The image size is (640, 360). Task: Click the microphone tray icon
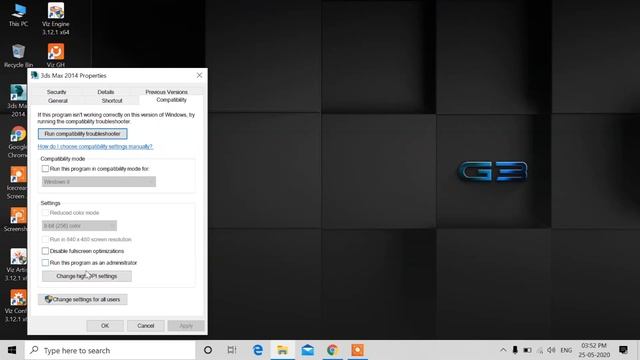coord(515,350)
